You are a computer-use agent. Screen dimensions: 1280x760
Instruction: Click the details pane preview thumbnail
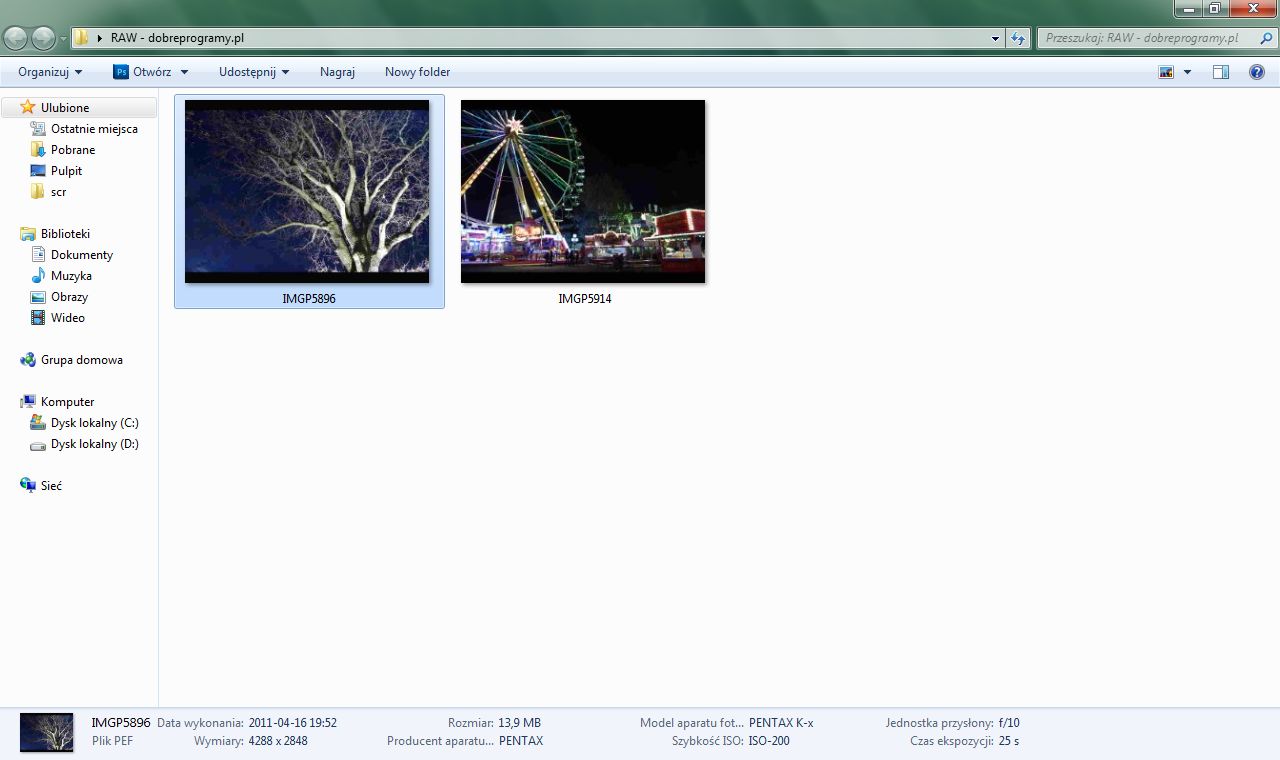pos(47,732)
